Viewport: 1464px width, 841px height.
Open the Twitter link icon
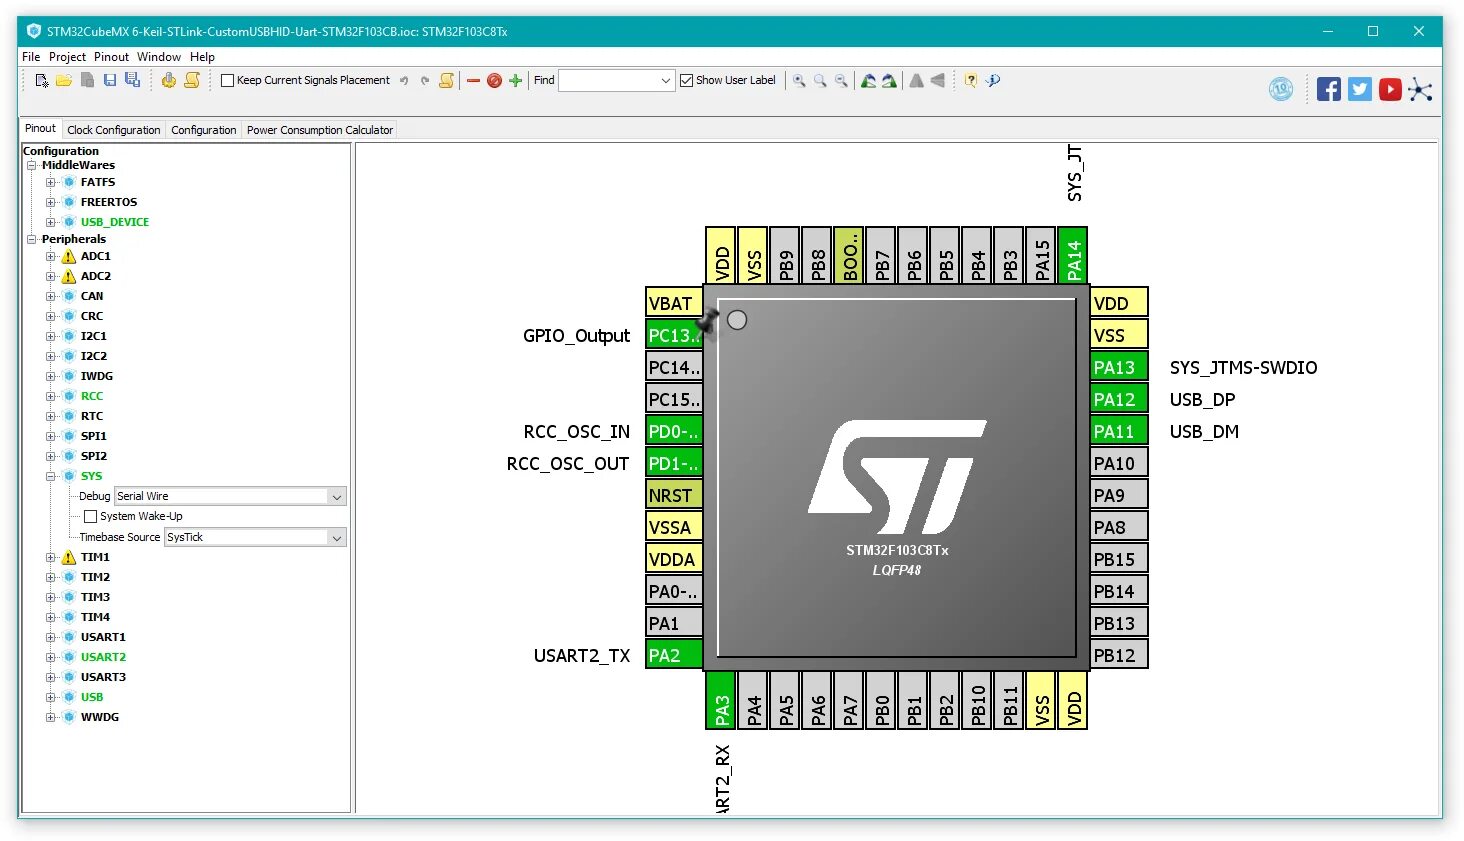[1359, 89]
